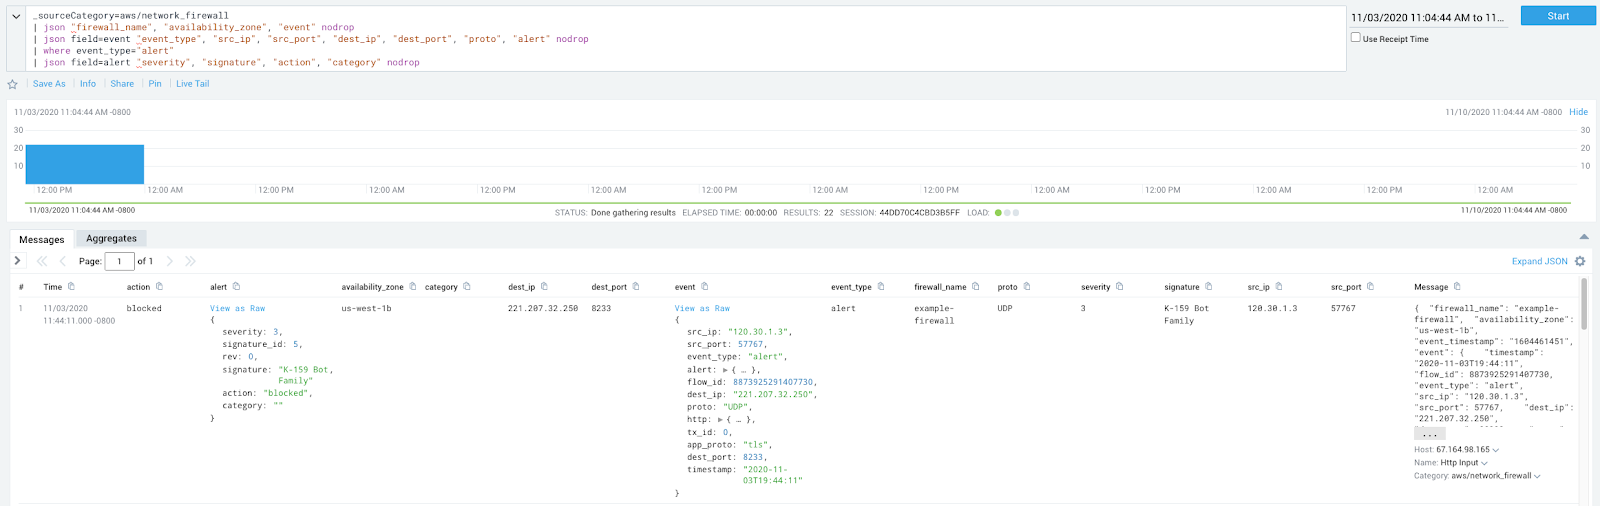Copy the severity column
This screenshot has height=506, width=1600.
click(1119, 287)
